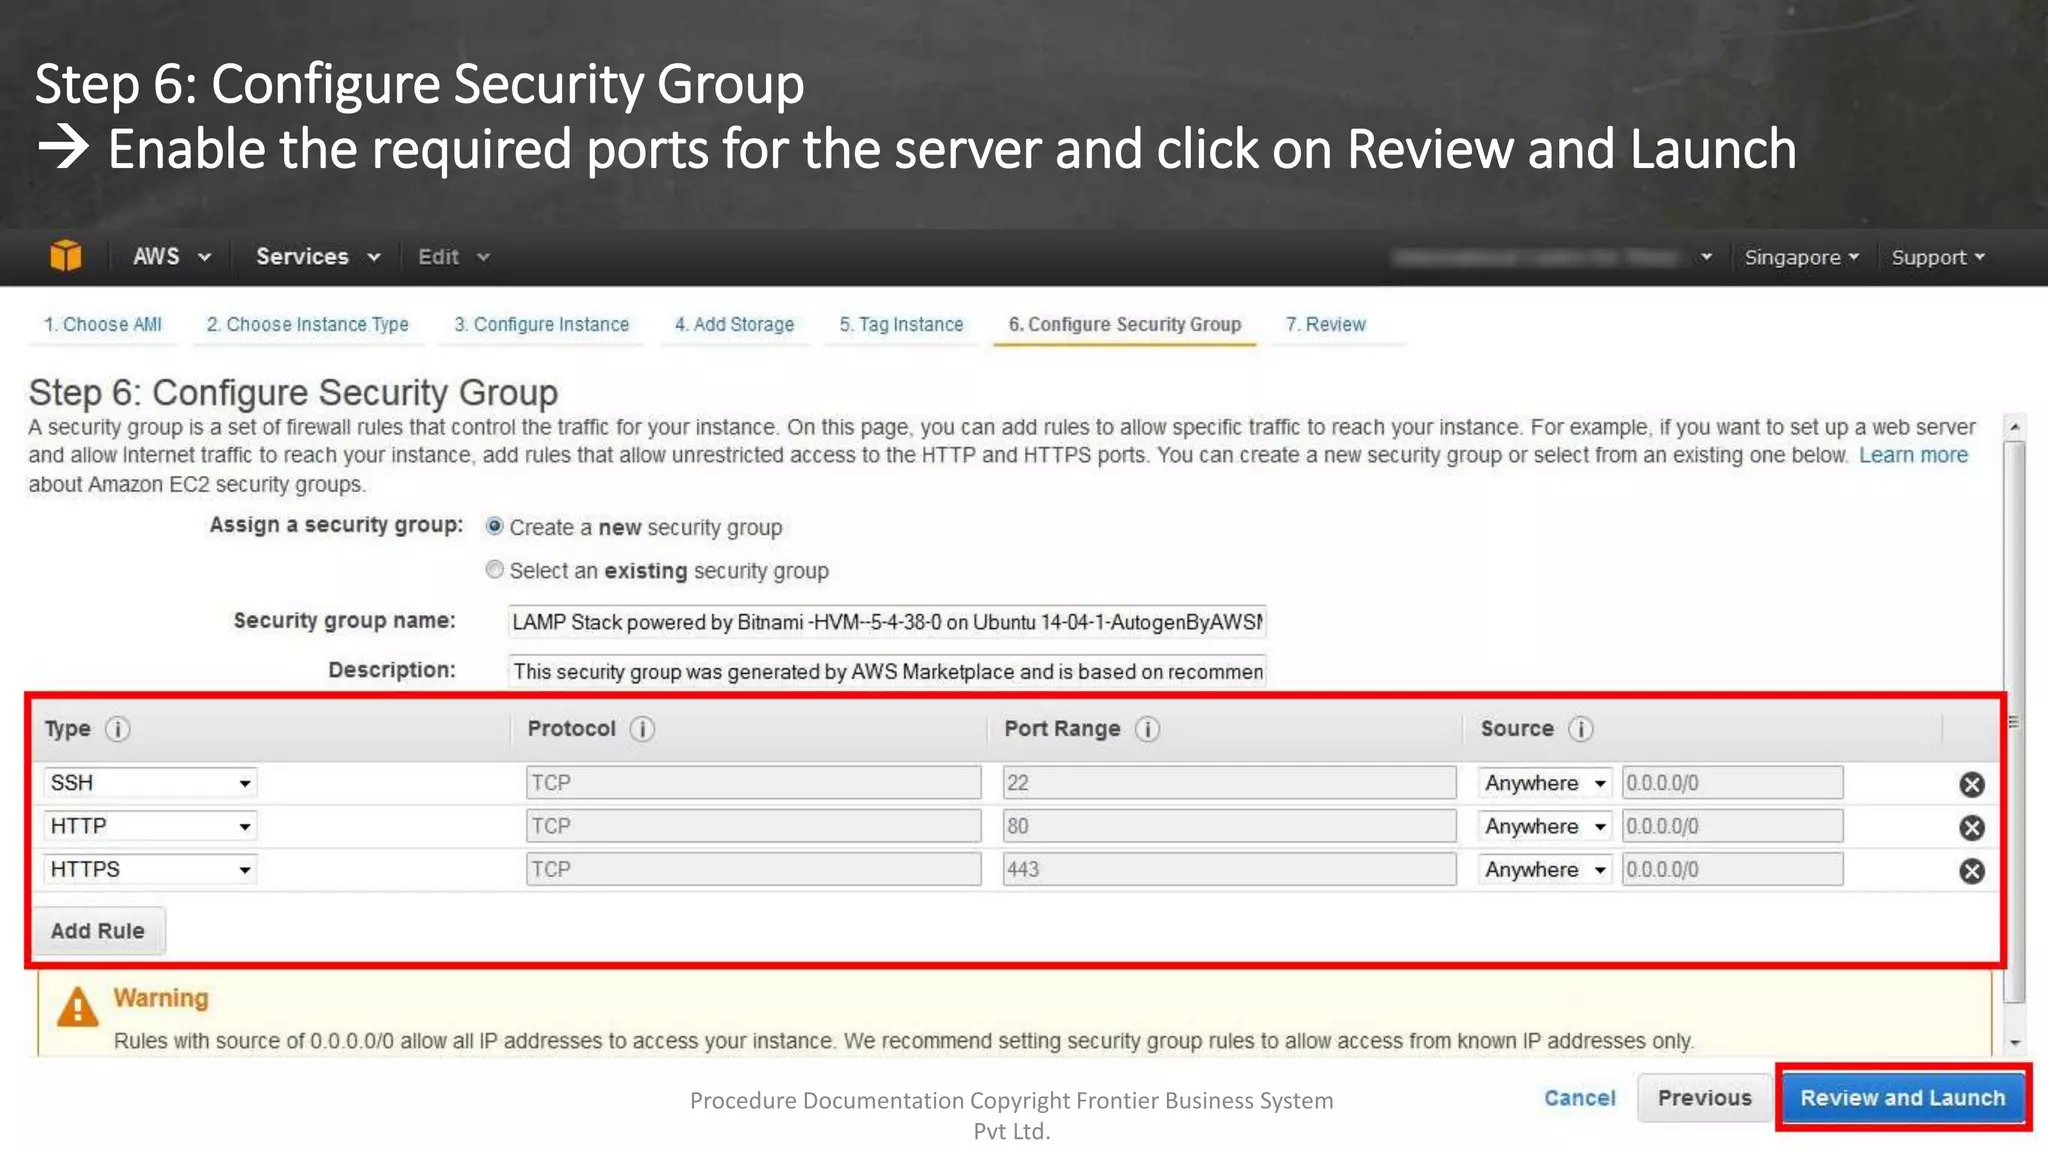Select 6. Configure Security Group tab
The image size is (2048, 1152).
tap(1124, 324)
